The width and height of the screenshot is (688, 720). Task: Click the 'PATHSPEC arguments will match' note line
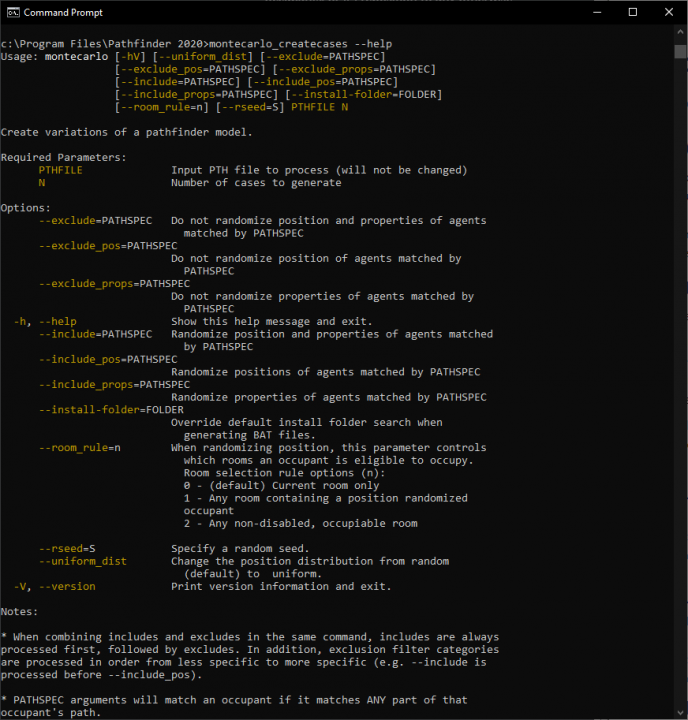tap(234, 700)
